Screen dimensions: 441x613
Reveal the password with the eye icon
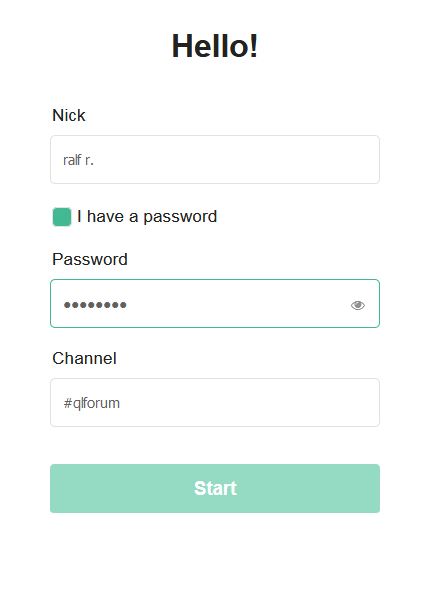click(357, 305)
